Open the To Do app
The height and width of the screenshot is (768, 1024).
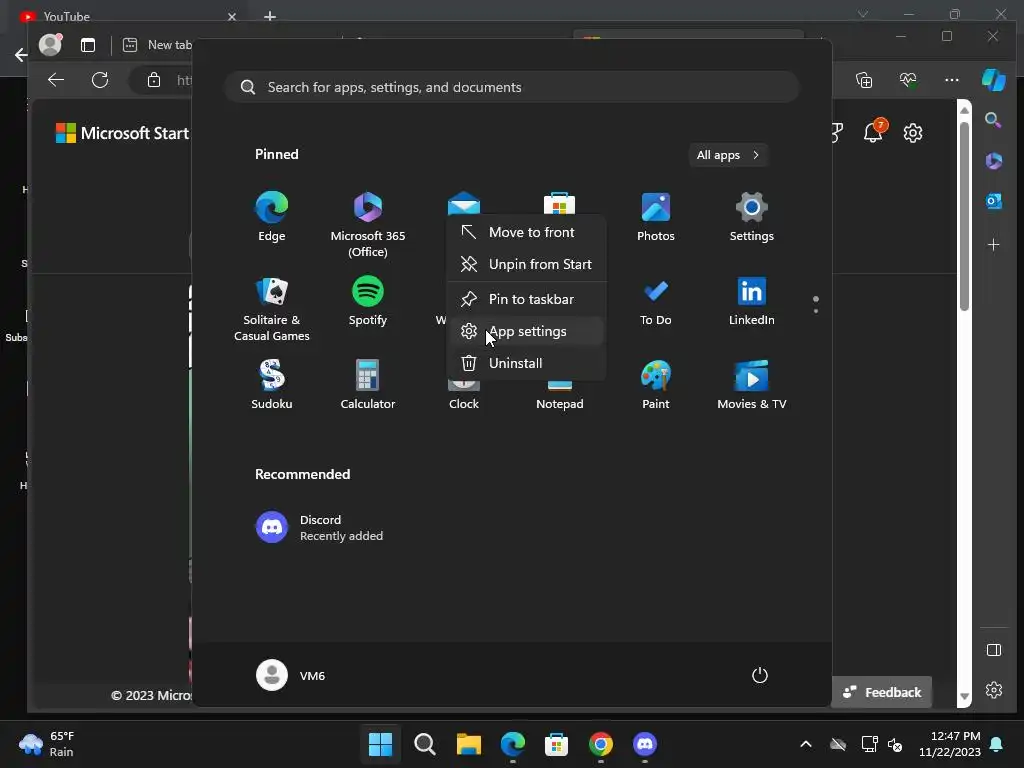[x=656, y=301]
